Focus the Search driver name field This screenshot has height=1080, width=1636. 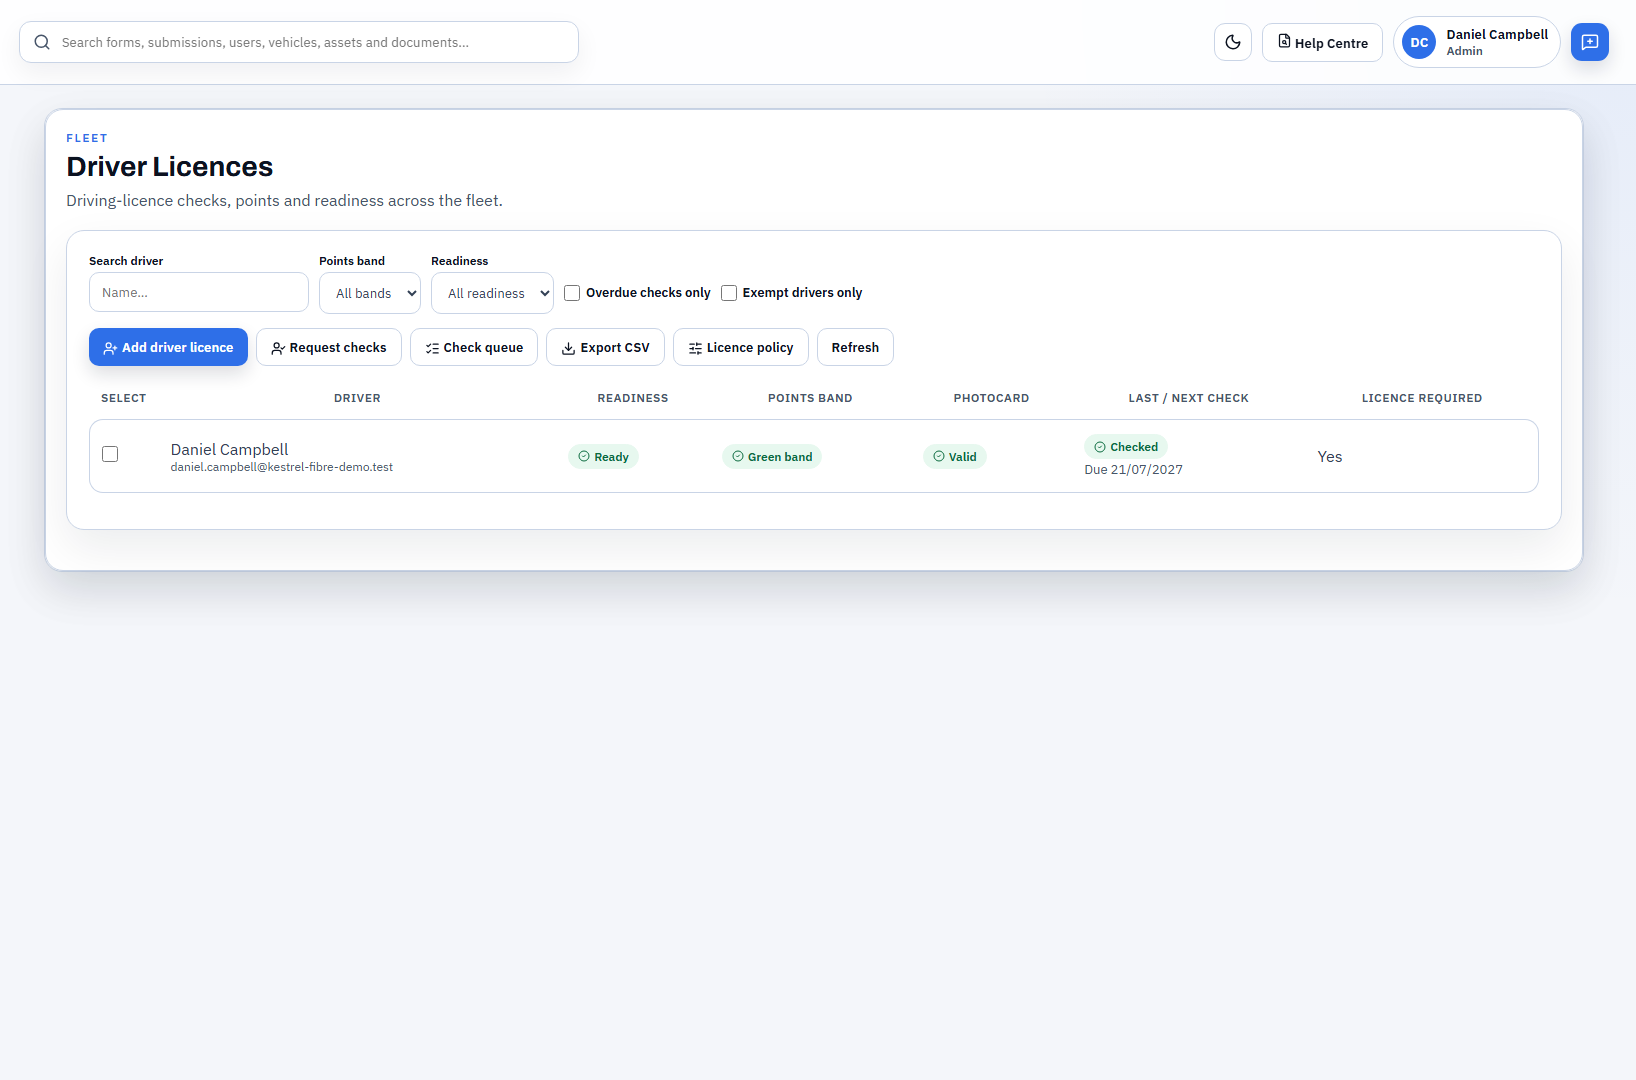[x=199, y=292]
